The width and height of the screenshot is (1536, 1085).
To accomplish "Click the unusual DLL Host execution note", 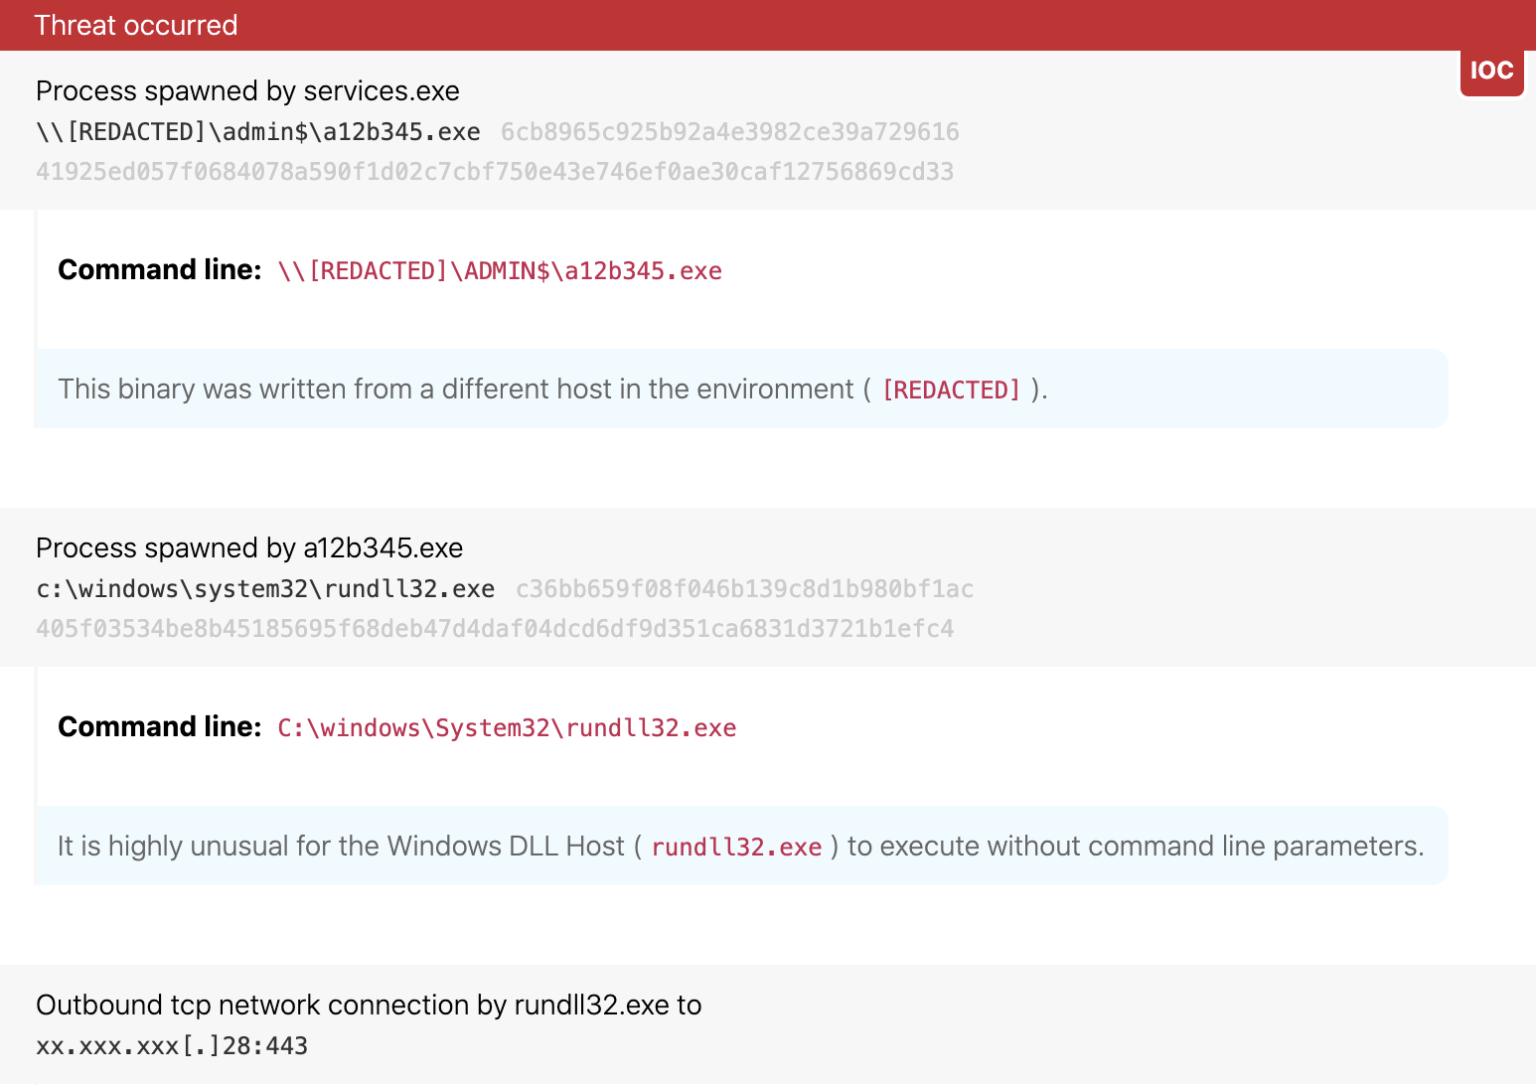I will [x=740, y=846].
